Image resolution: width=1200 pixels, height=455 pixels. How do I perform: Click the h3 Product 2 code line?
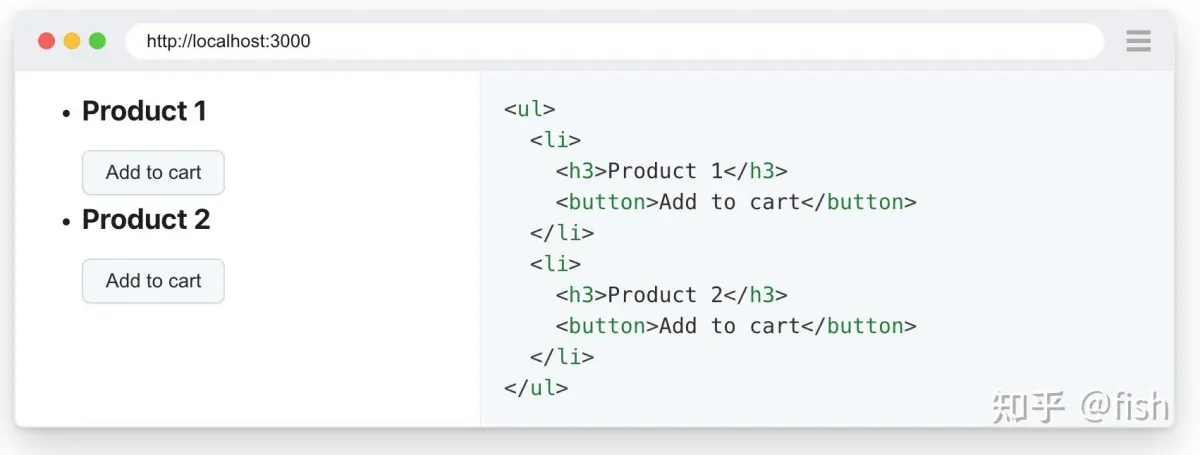pos(671,295)
